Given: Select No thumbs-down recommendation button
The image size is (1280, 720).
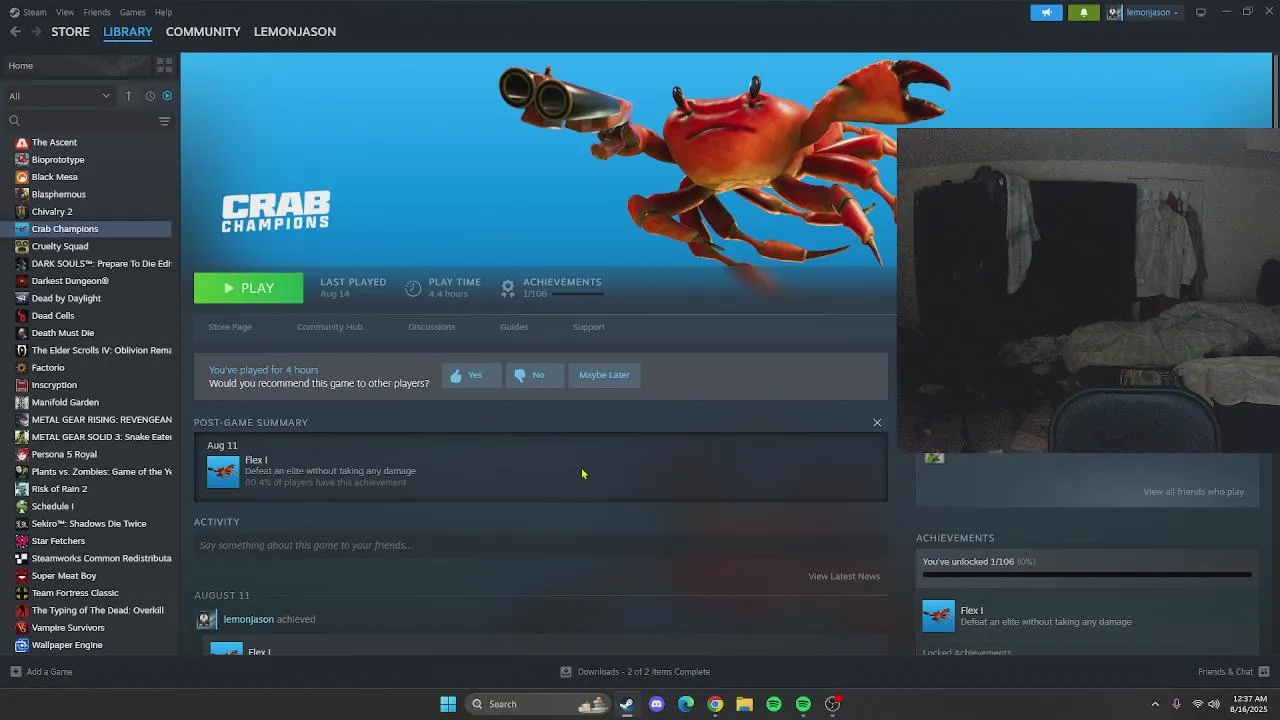Looking at the screenshot, I should coord(534,375).
